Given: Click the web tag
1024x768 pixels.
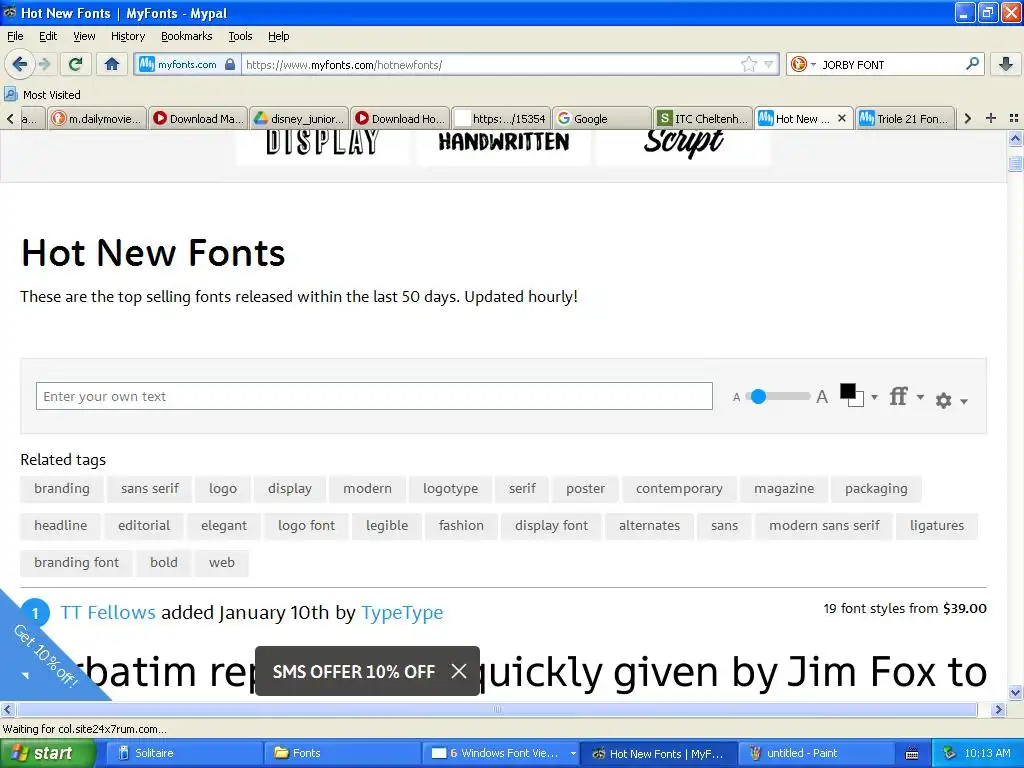Looking at the screenshot, I should click(221, 562).
